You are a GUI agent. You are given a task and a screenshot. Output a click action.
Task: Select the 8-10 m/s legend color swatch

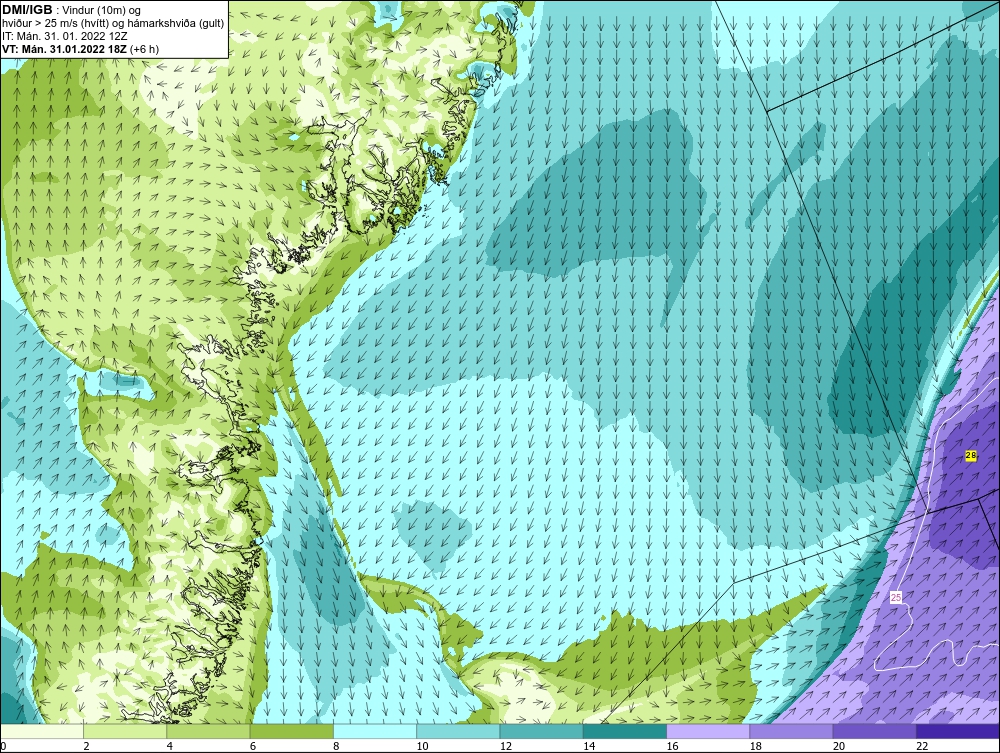(x=375, y=731)
